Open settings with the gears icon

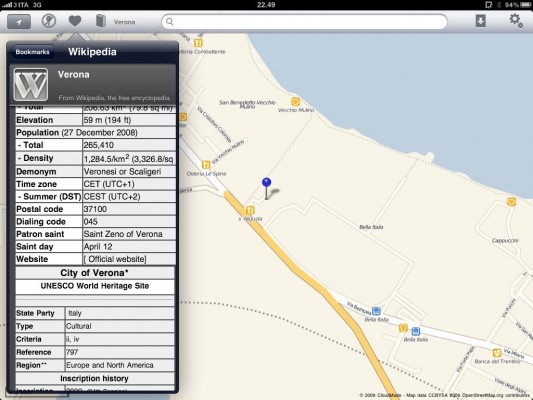[516, 20]
